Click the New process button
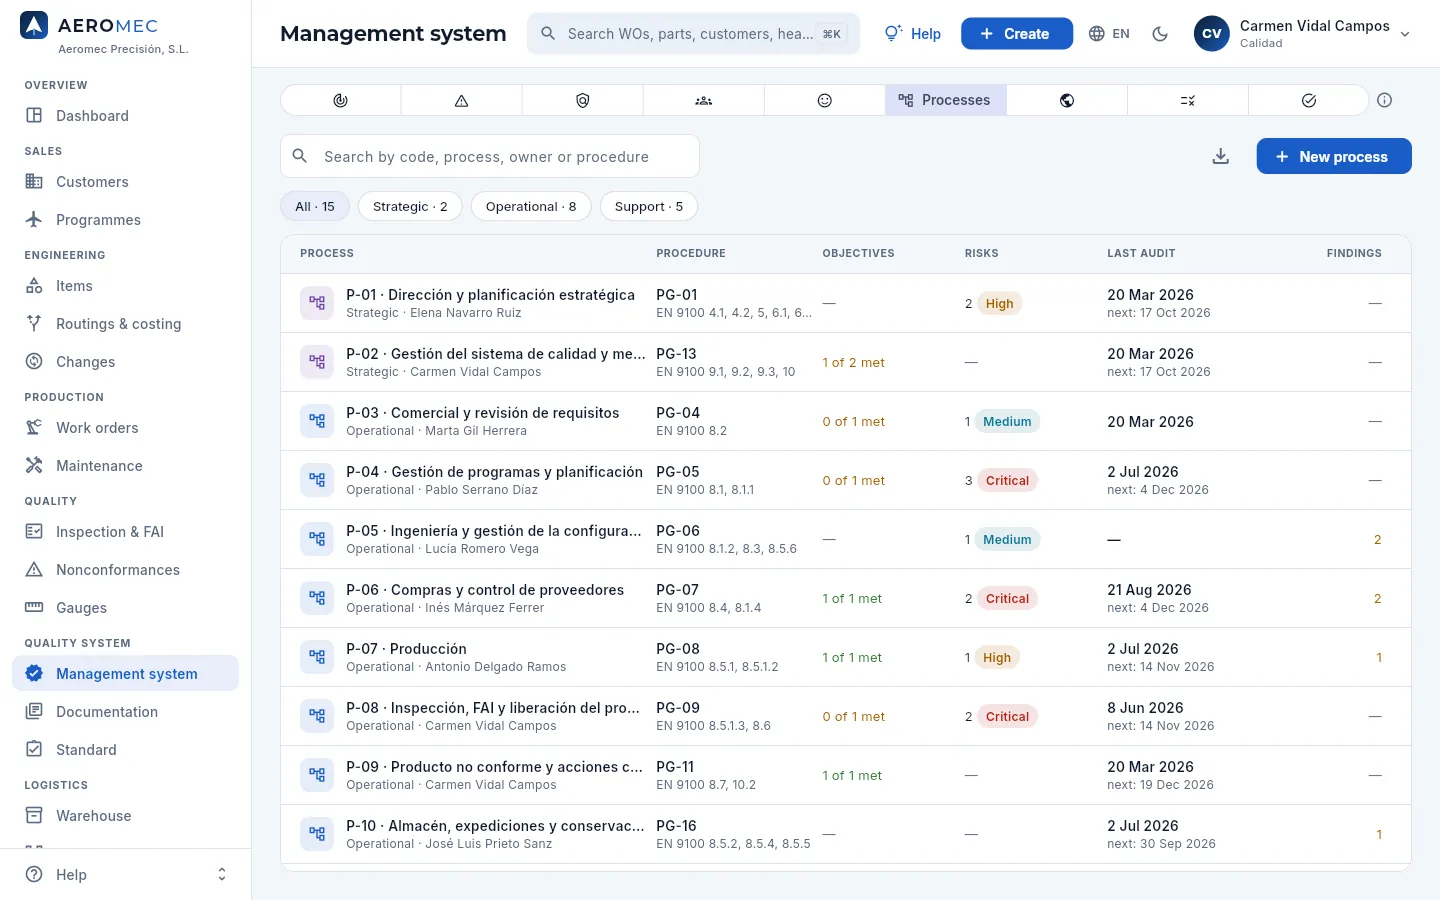Screen dimensions: 1440x900 coord(1334,156)
